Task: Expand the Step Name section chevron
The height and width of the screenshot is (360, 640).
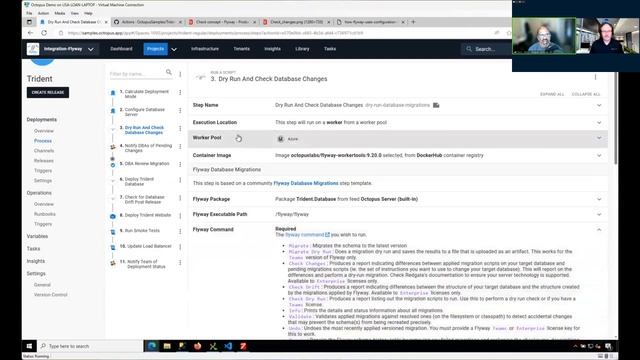Action: click(x=599, y=105)
